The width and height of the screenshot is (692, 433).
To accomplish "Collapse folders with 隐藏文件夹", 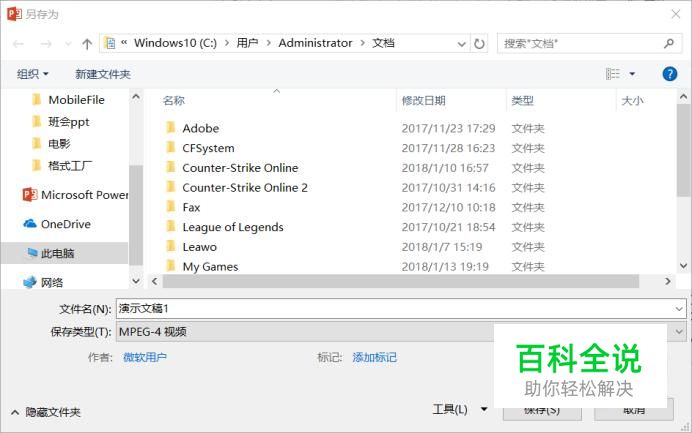I will (46, 412).
